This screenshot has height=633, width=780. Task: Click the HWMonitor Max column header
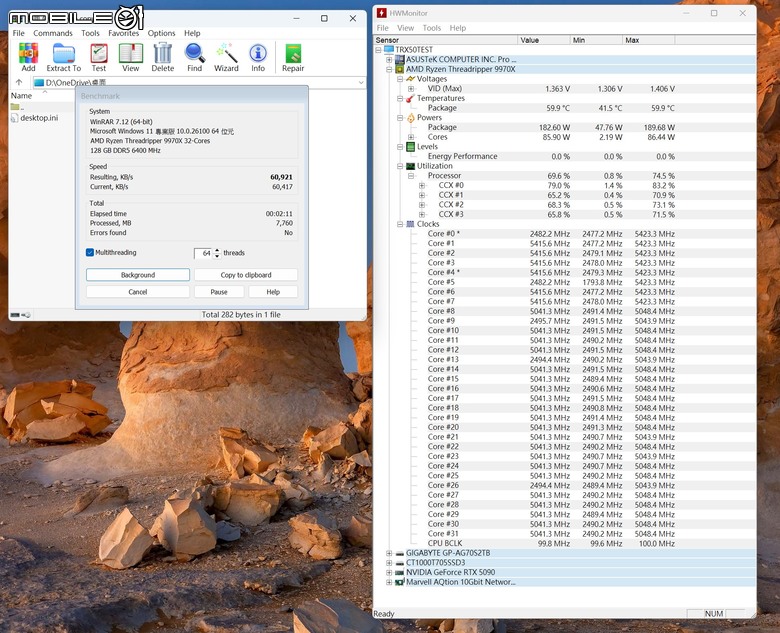pyautogui.click(x=648, y=40)
